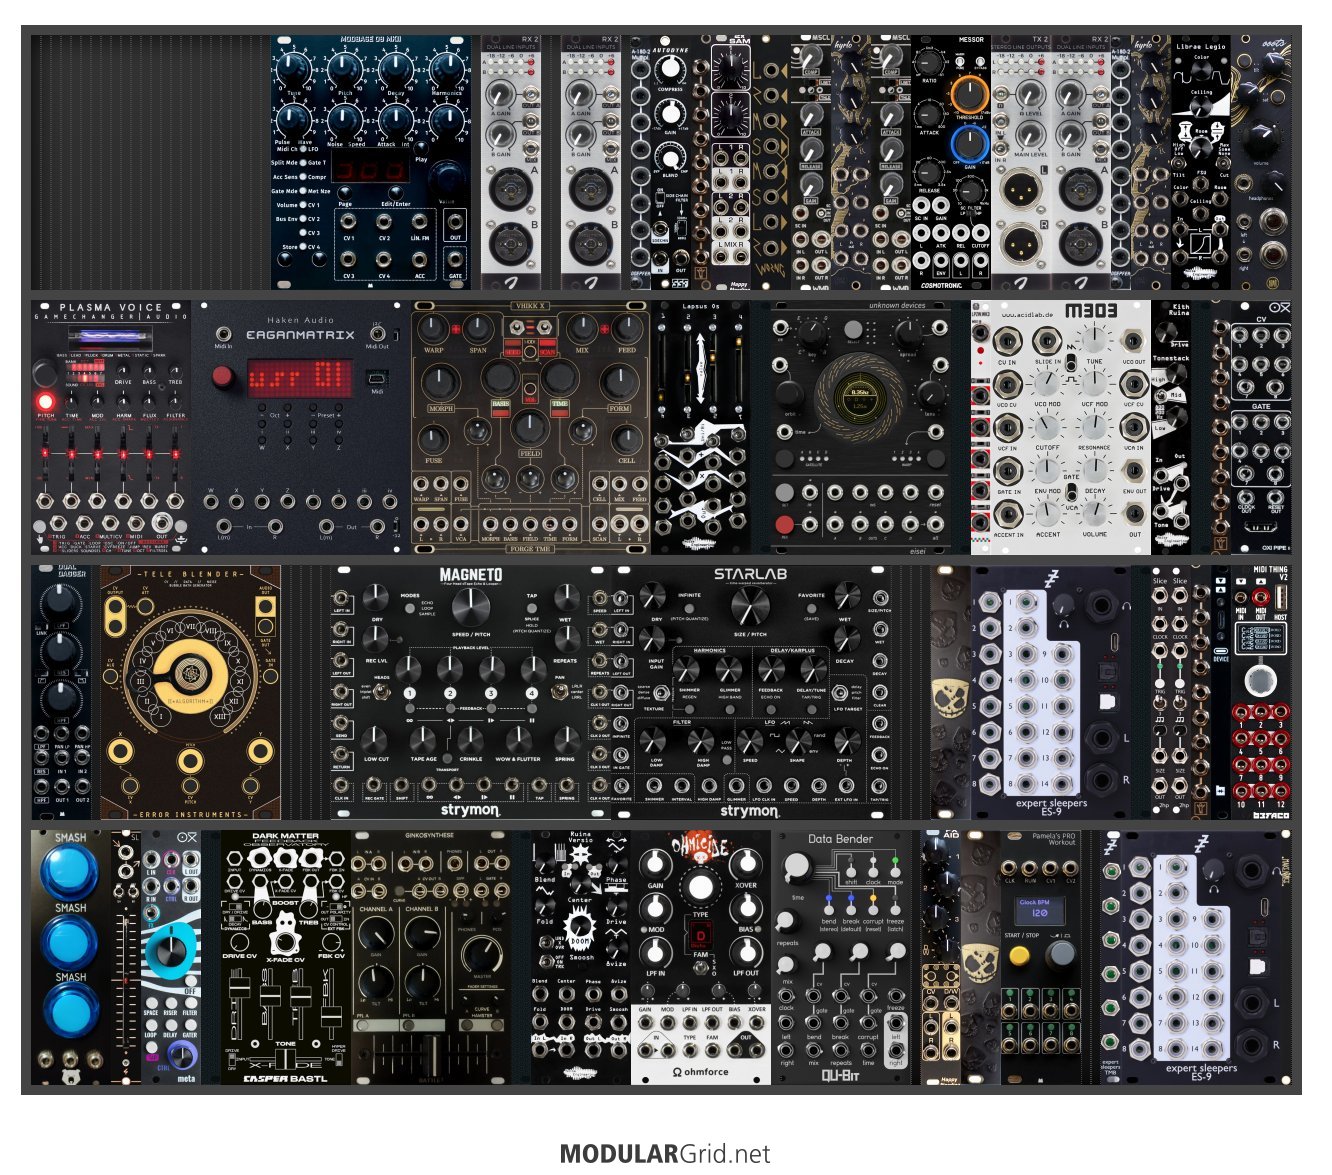This screenshot has width=1332, height=1175.
Task: Click the EaganMatrix red LED display
Action: coord(298,378)
